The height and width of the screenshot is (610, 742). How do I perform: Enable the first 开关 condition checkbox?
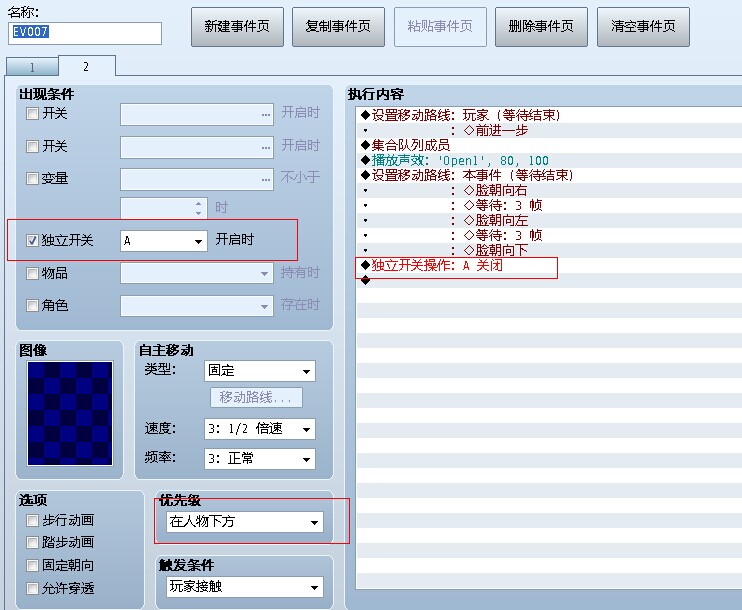click(32, 114)
